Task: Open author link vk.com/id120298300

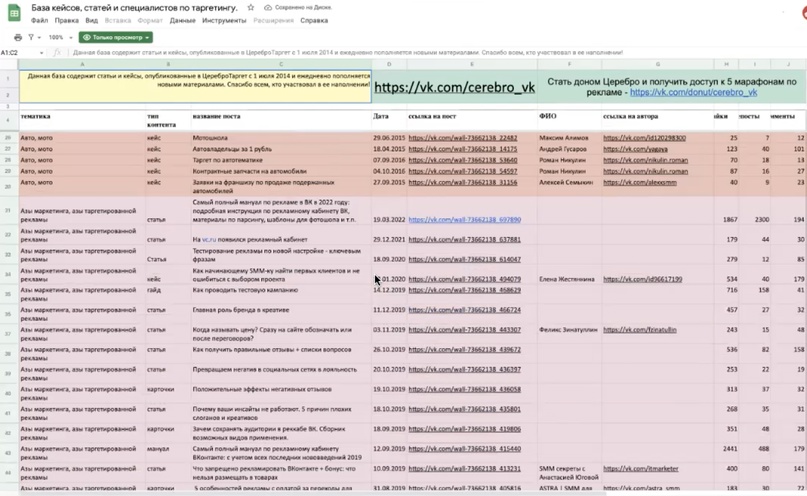Action: click(644, 138)
